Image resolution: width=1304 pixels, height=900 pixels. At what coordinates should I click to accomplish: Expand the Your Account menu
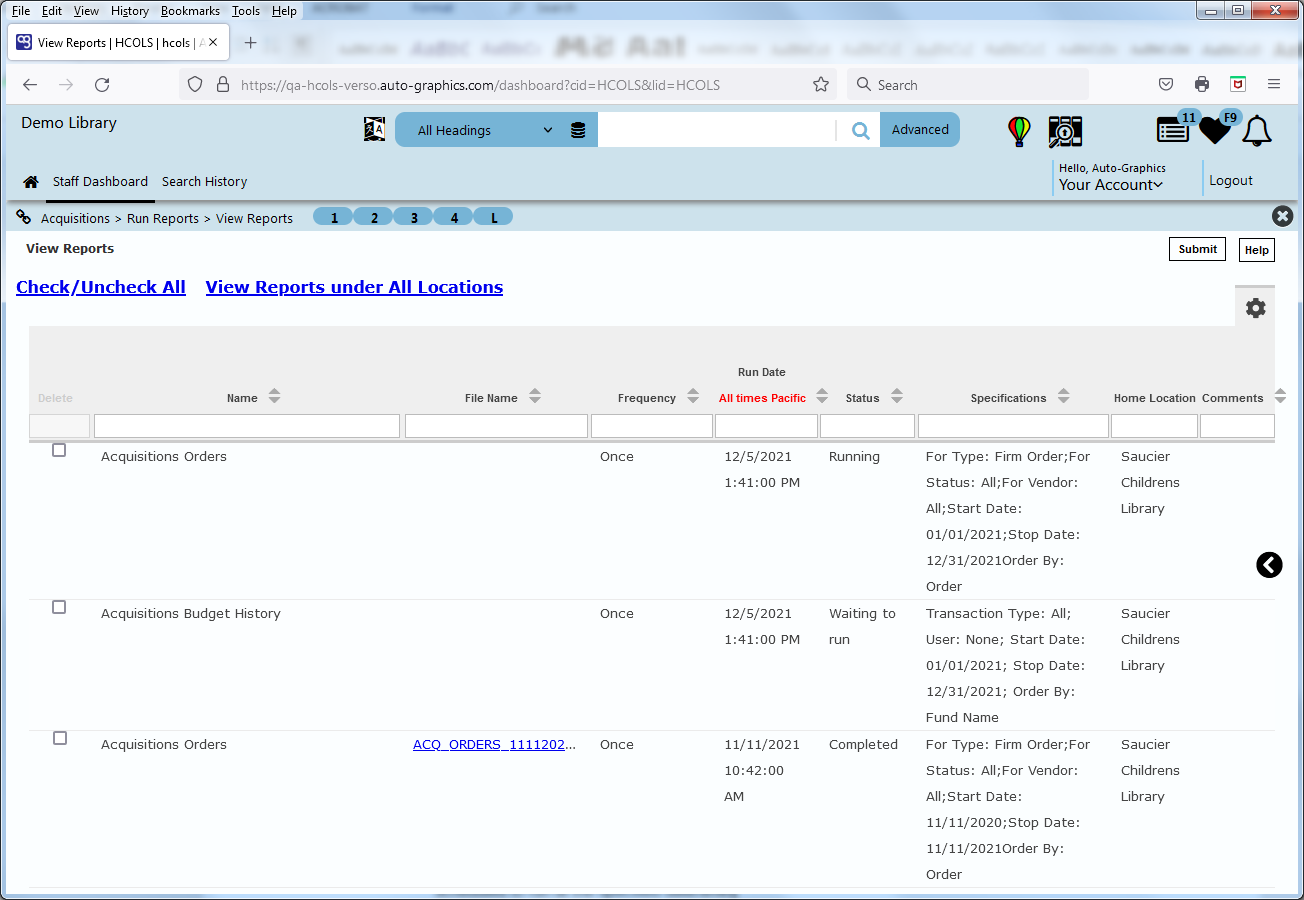pyautogui.click(x=1111, y=185)
